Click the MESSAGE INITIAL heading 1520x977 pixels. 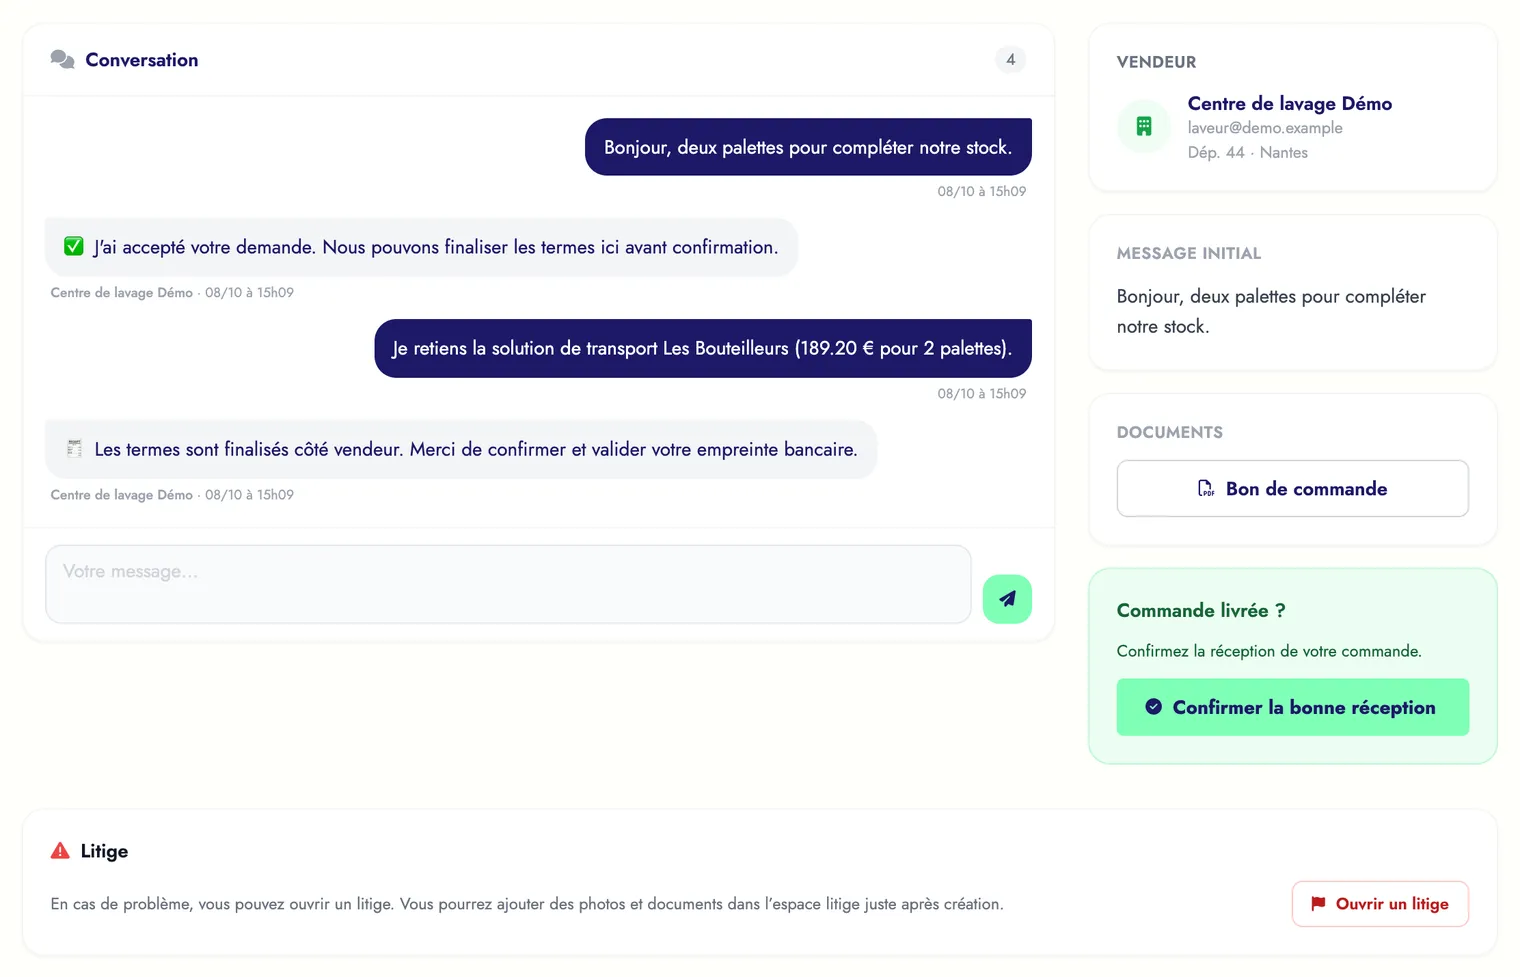pos(1188,254)
